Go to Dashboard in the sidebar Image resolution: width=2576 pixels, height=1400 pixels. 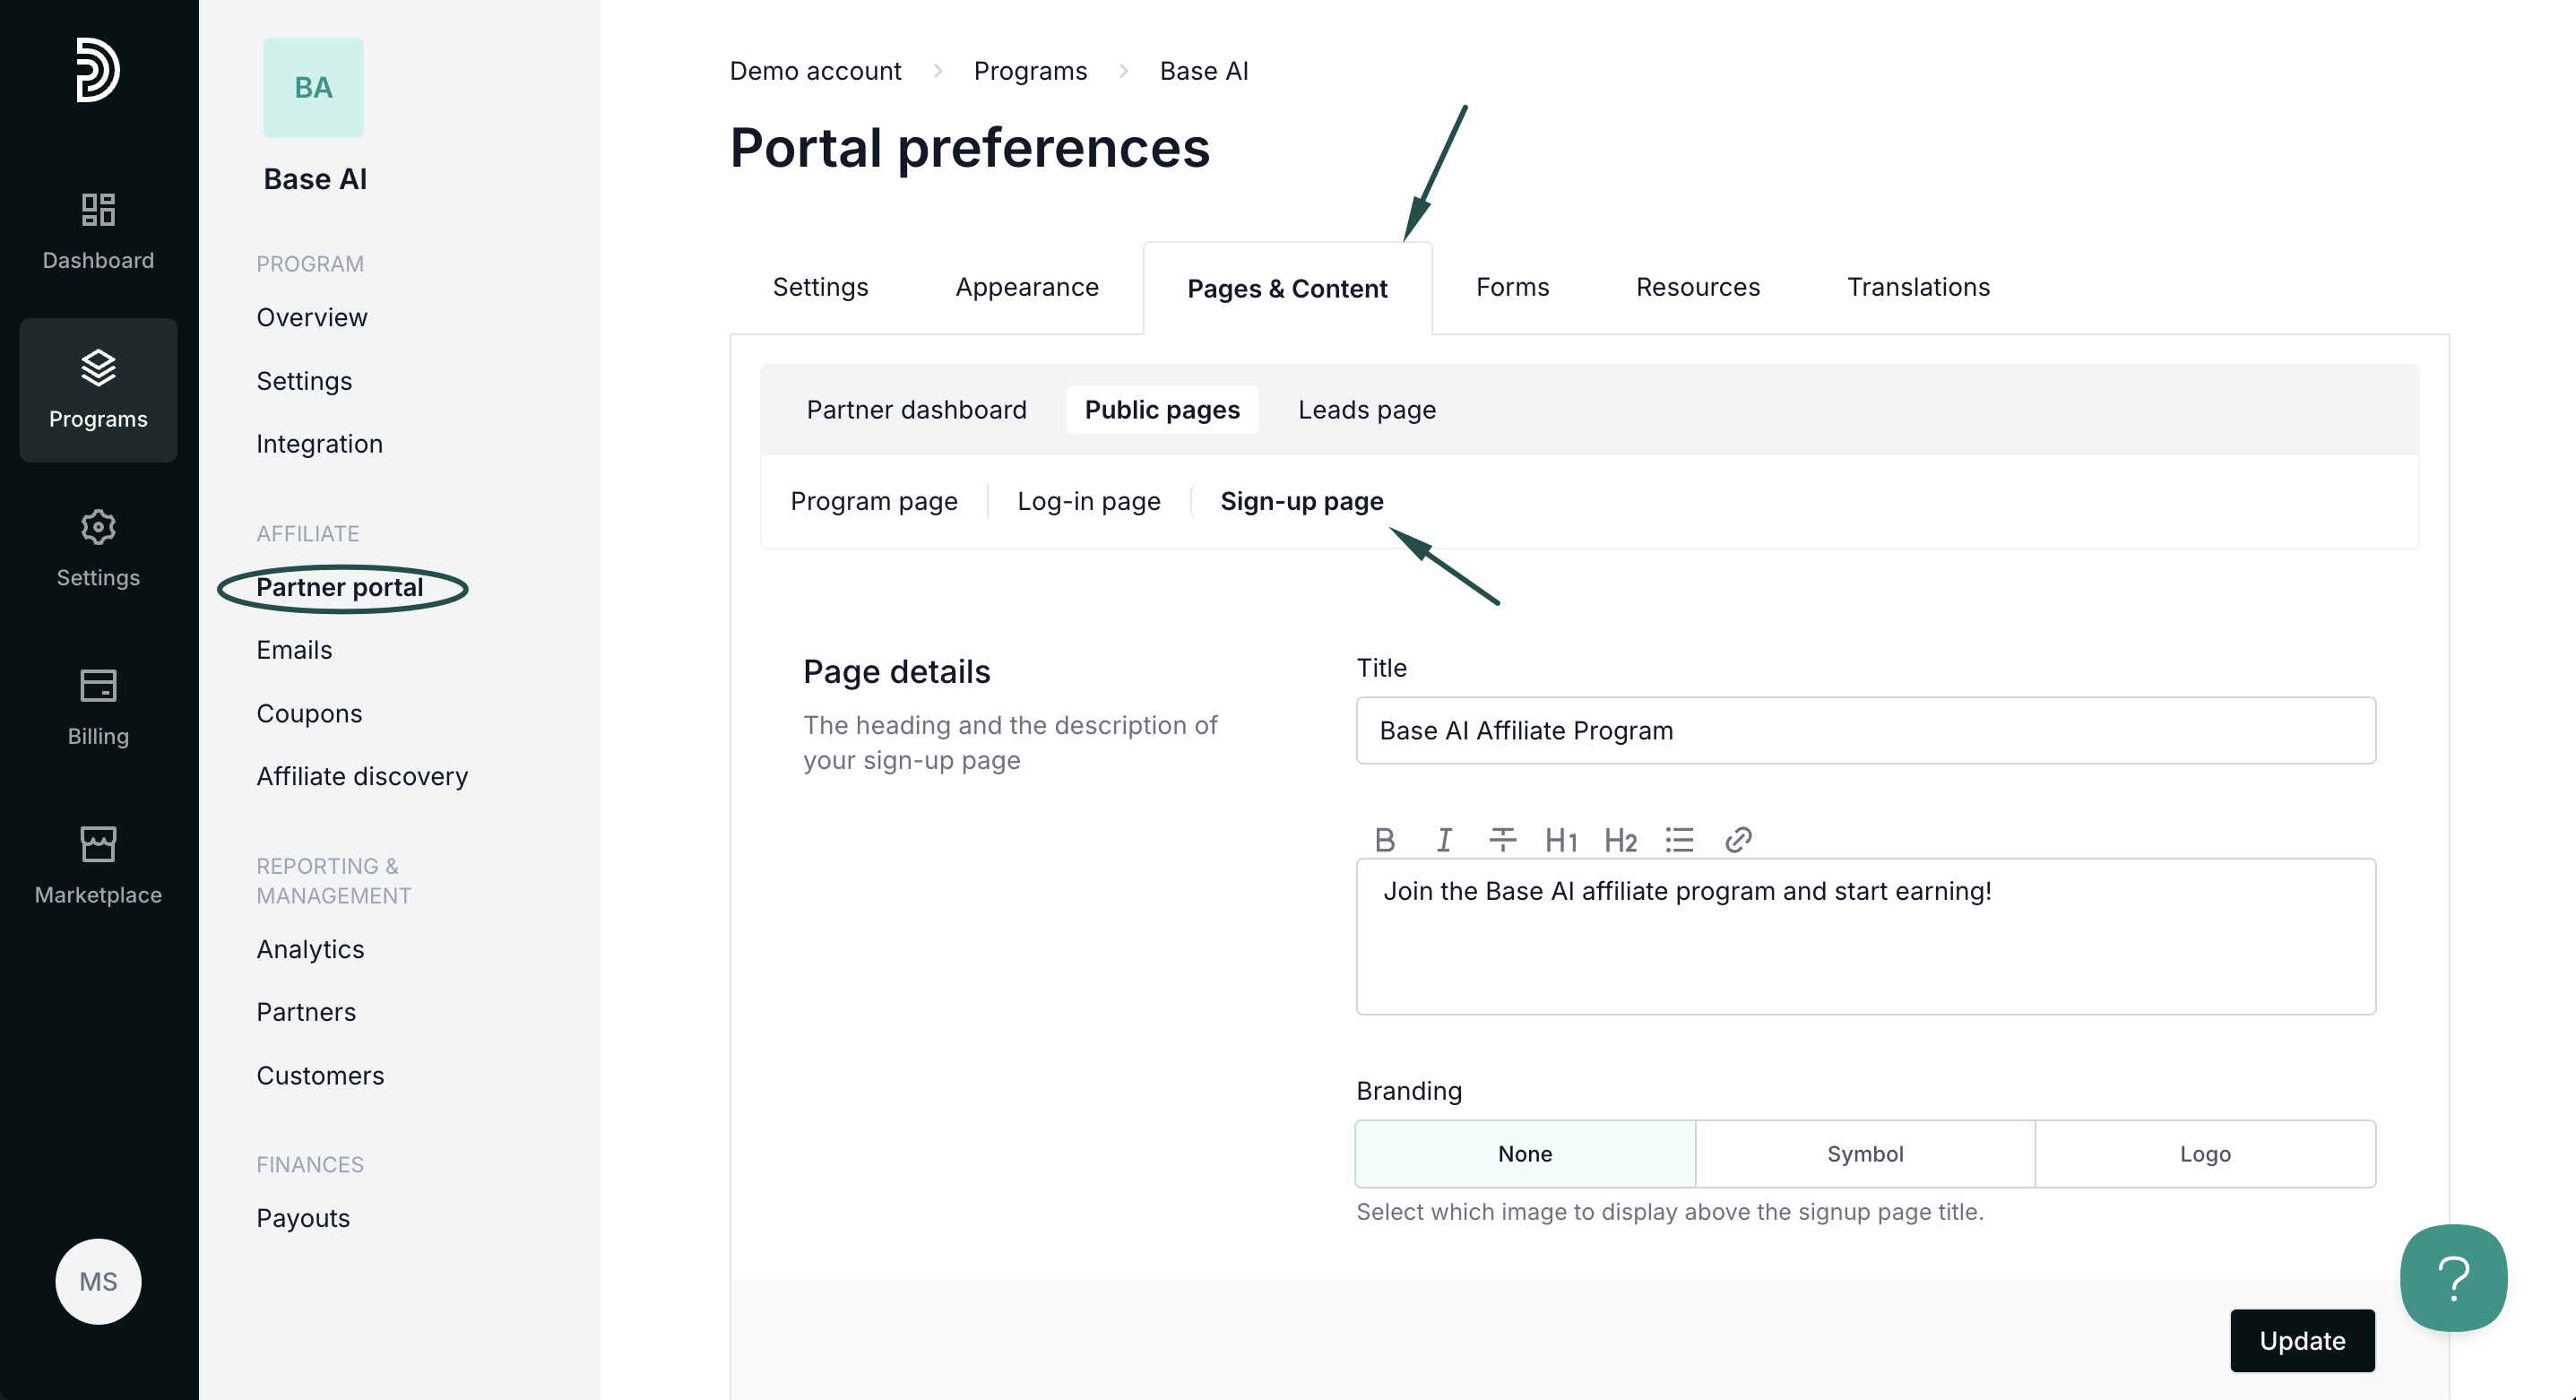point(98,232)
